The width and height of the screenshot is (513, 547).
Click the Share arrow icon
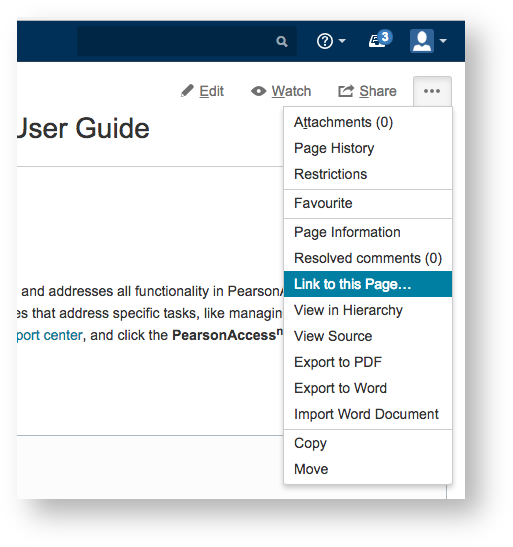point(346,91)
